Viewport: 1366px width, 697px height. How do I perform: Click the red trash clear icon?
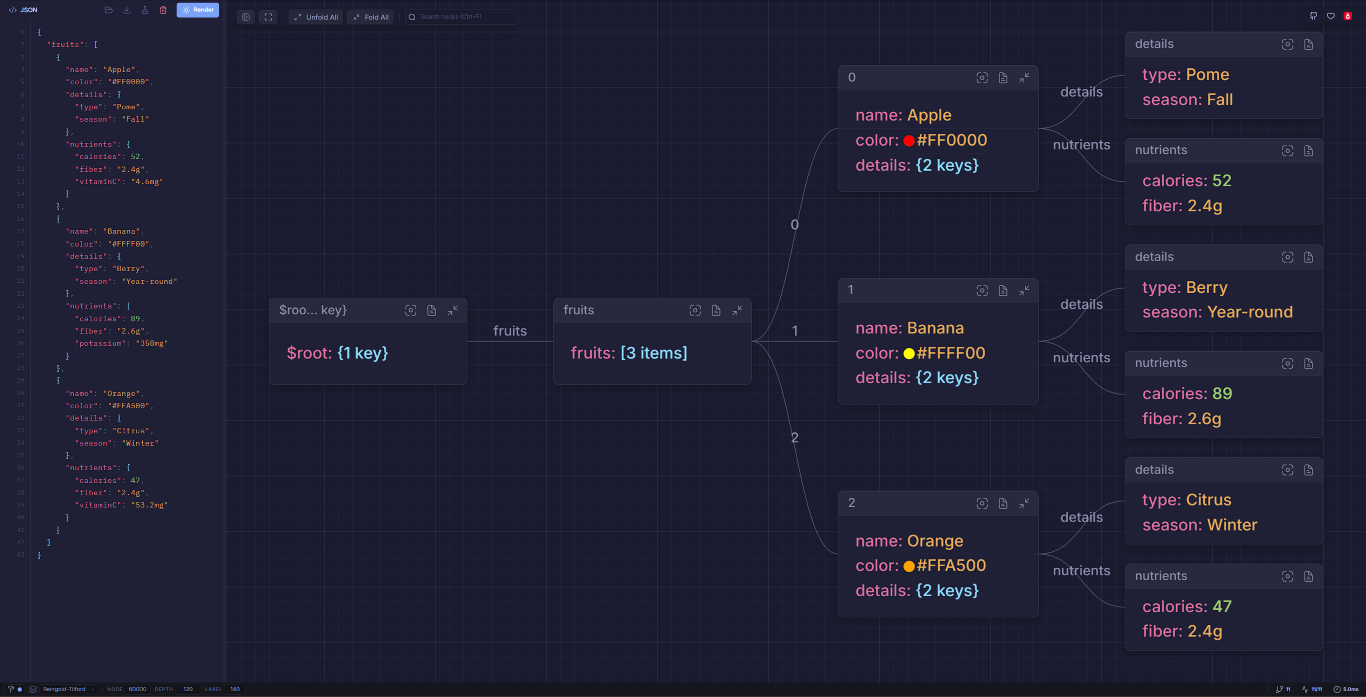coord(163,10)
